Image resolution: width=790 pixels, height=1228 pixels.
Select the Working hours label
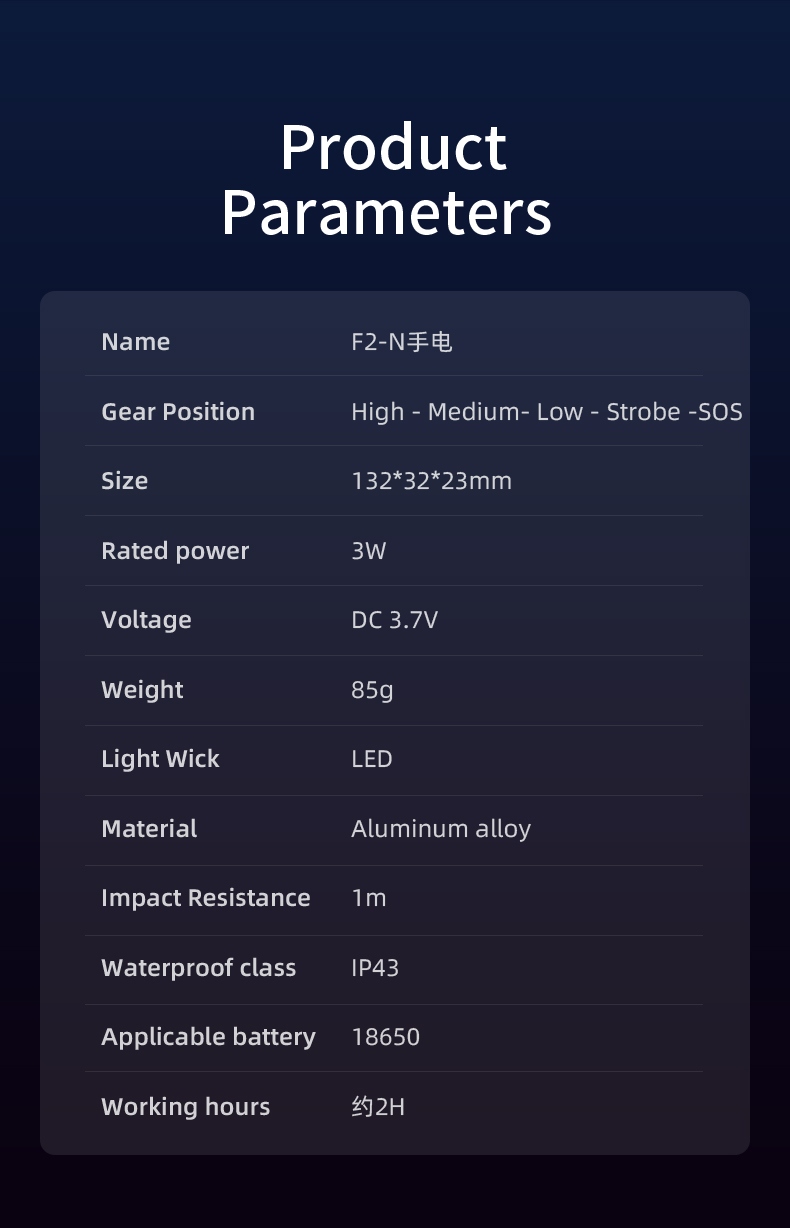(x=186, y=1107)
